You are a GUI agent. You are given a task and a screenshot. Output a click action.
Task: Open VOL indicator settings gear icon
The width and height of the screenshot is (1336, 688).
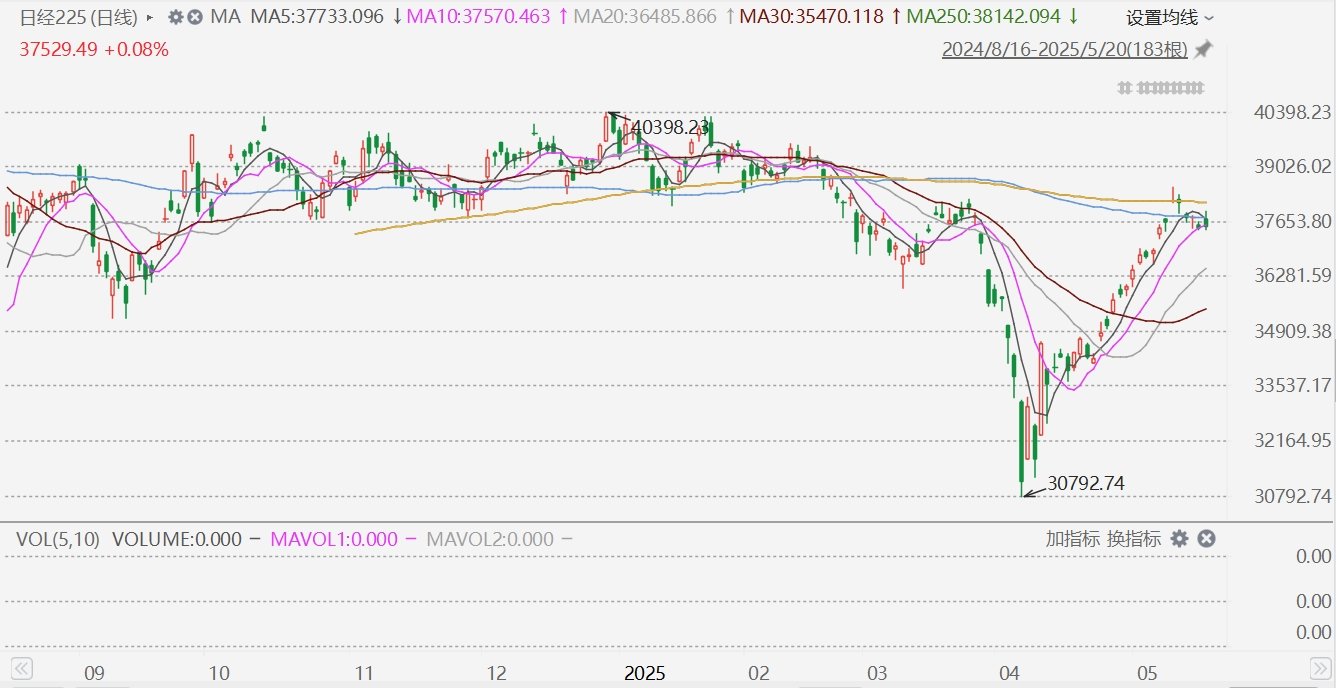click(1180, 539)
